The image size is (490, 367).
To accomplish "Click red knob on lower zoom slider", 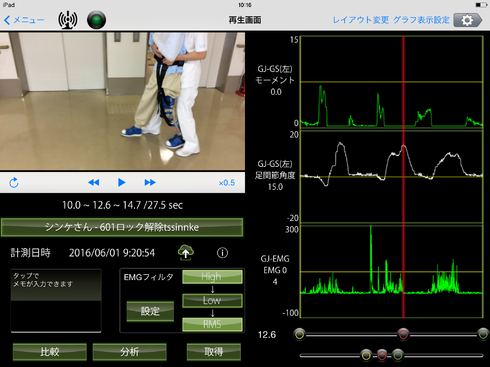I will 382,355.
